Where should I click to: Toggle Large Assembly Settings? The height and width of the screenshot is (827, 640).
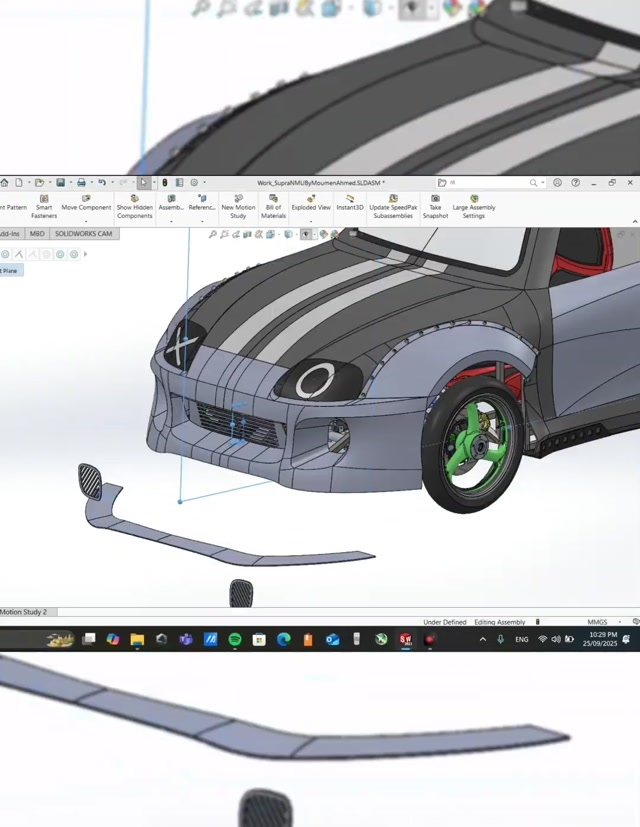coord(474,206)
